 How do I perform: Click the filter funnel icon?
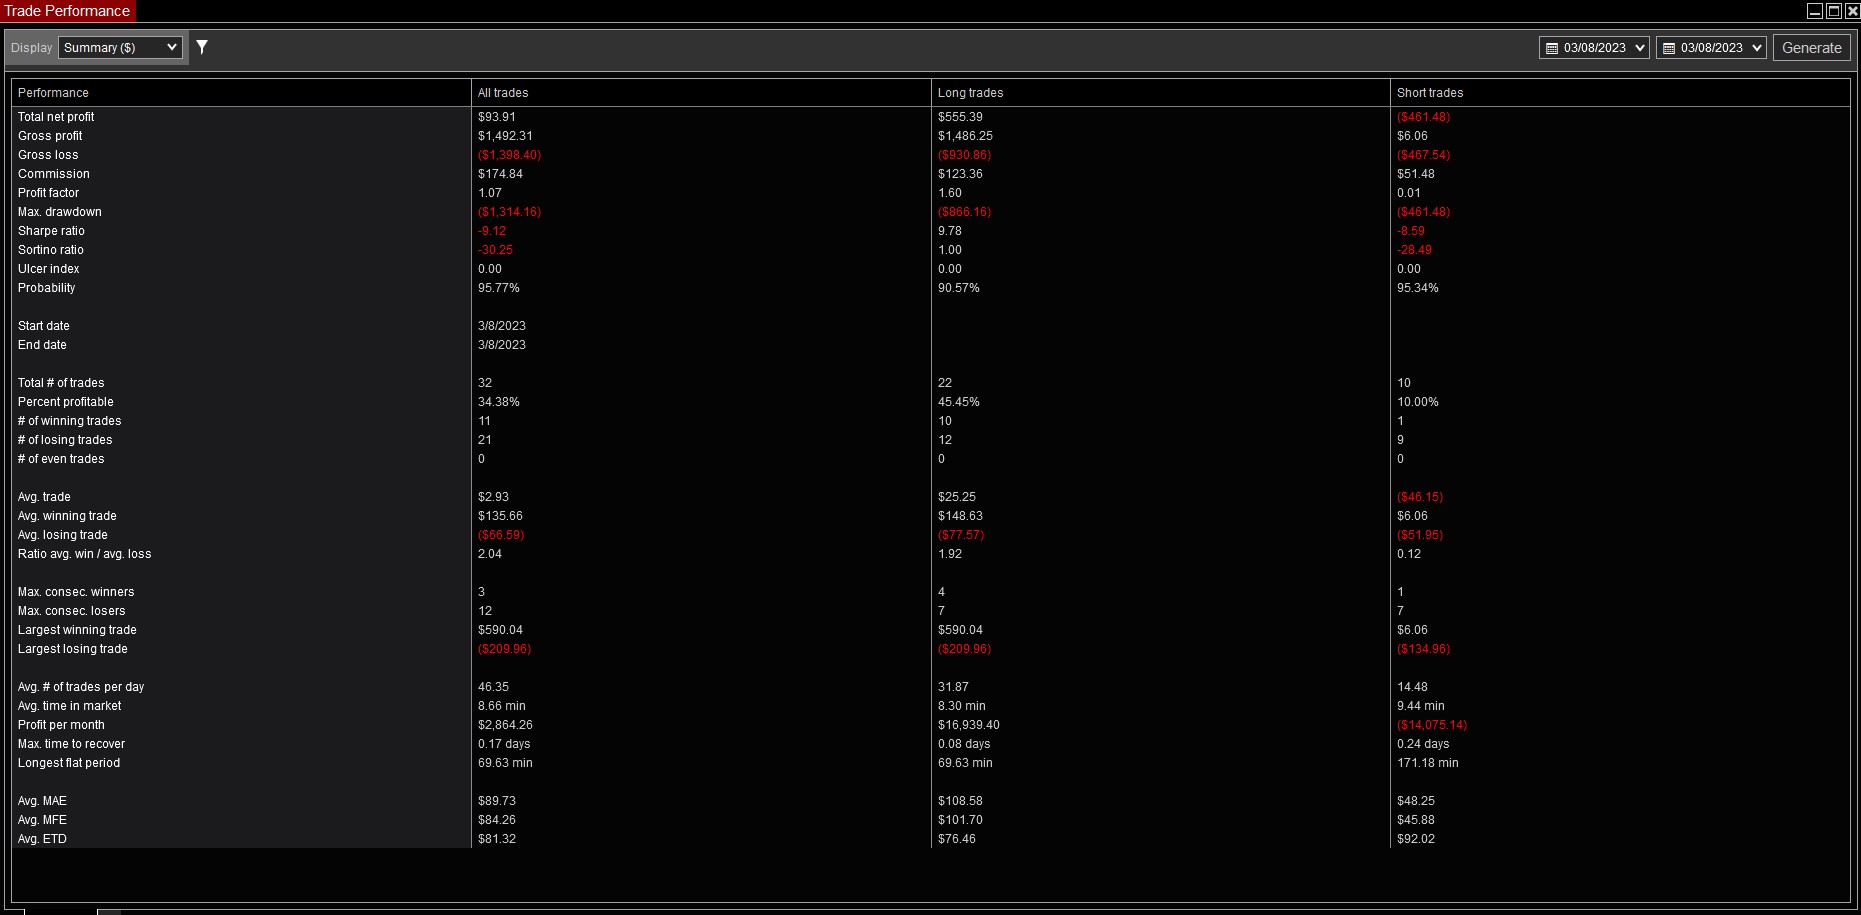[202, 47]
